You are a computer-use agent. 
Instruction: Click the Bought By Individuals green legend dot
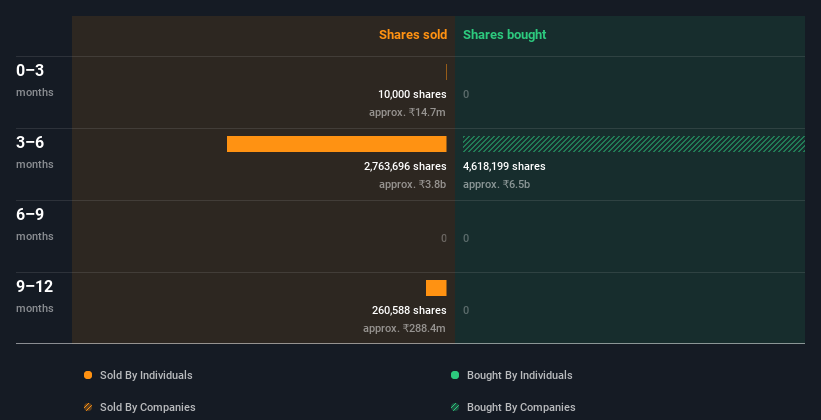pos(455,375)
